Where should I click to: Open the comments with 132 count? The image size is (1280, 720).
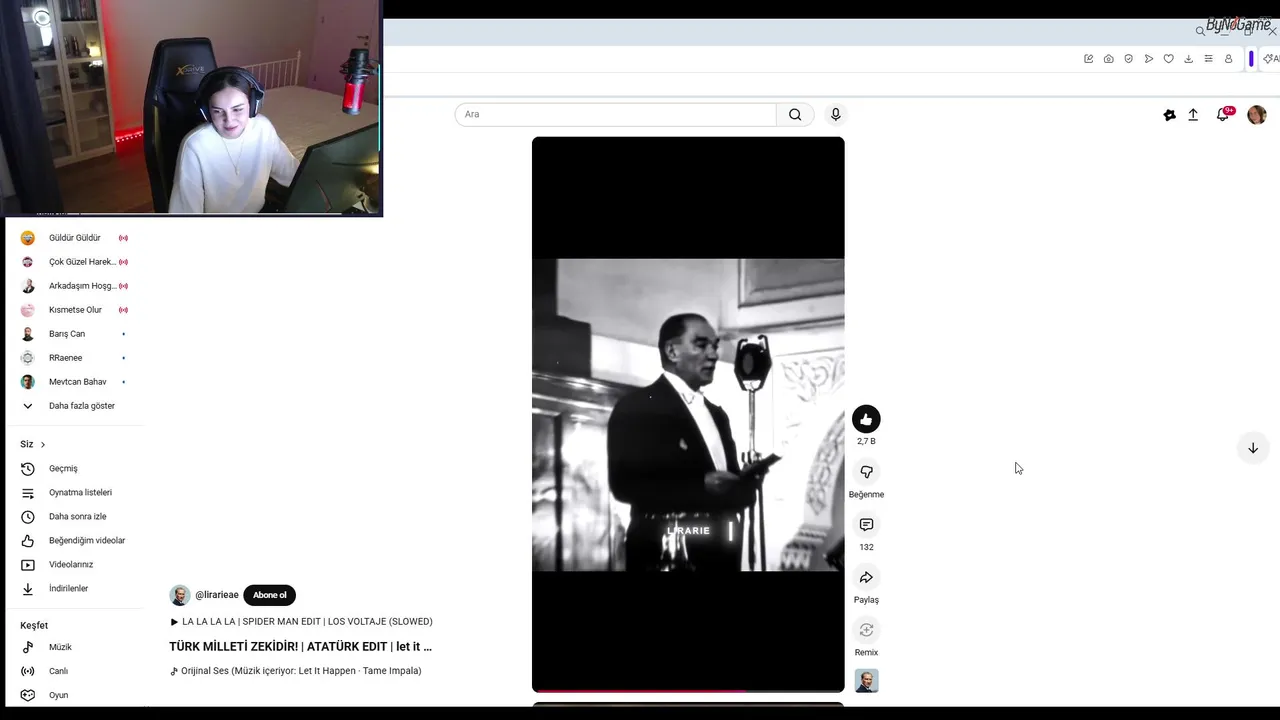866,525
